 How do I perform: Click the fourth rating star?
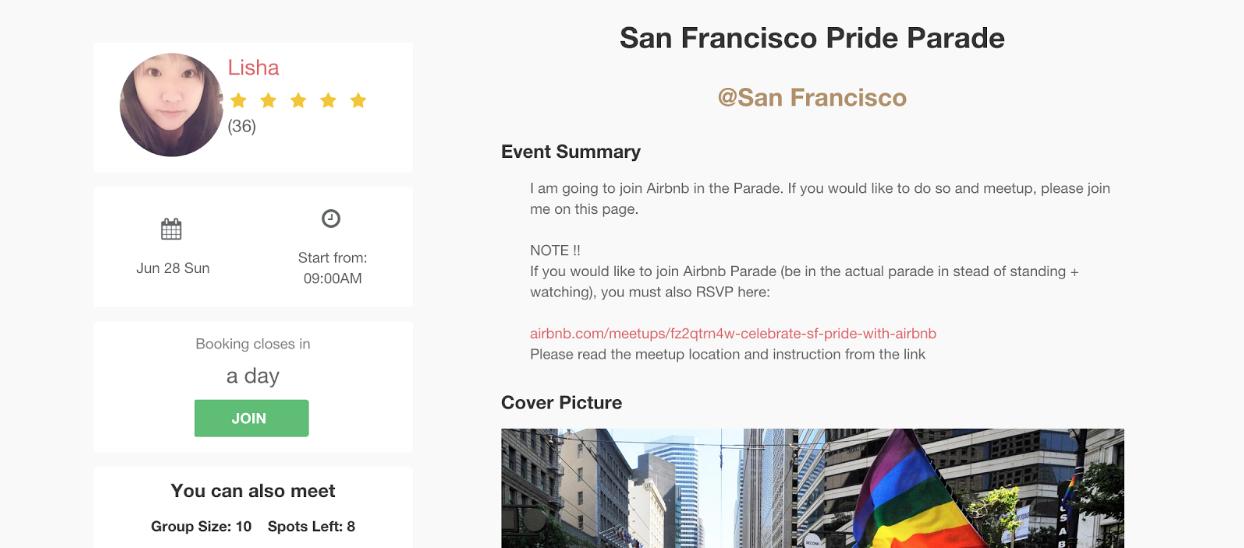tap(328, 100)
